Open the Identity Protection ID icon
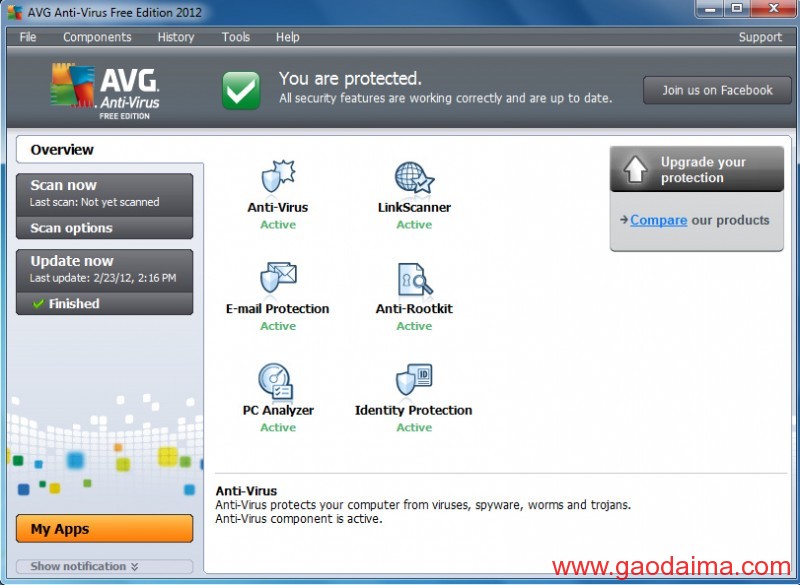800x585 pixels. click(414, 379)
